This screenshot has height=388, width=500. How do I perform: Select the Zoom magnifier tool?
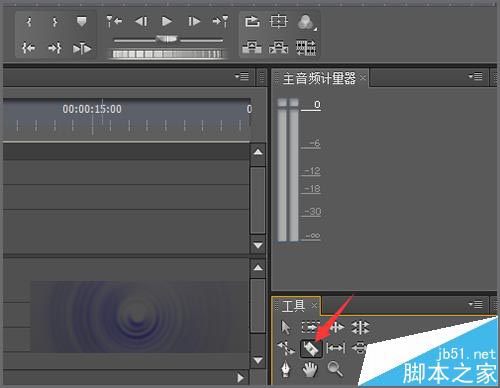point(335,369)
